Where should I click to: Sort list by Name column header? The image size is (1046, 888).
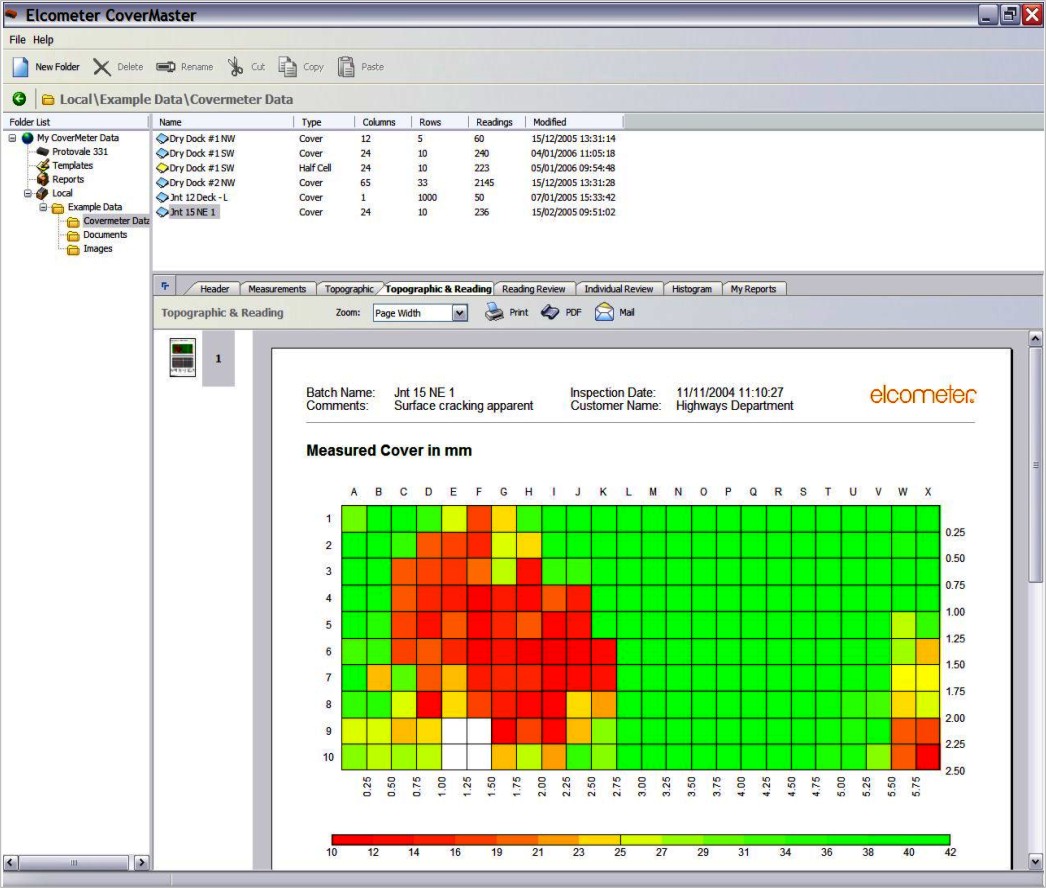point(222,122)
